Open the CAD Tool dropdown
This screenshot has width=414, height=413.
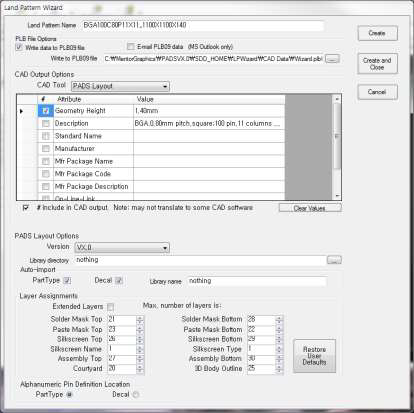[x=120, y=86]
